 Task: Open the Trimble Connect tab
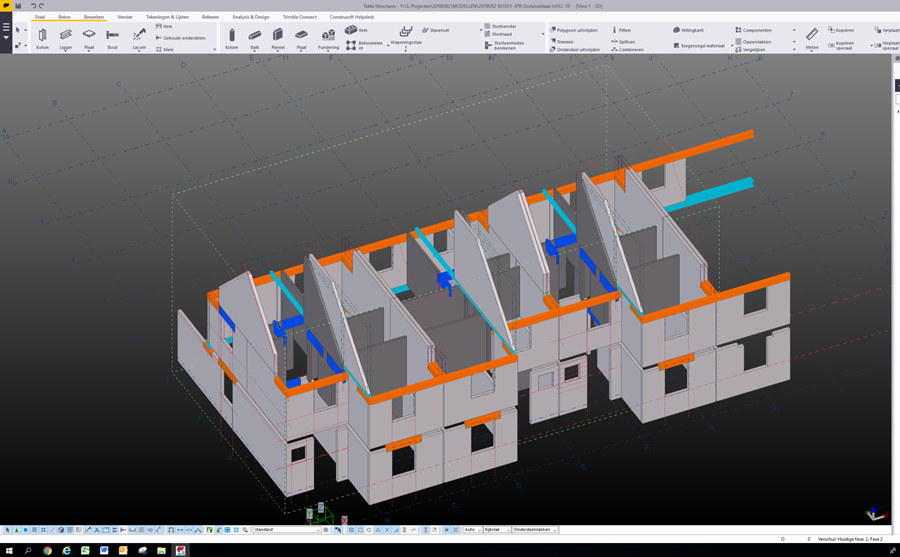(x=299, y=17)
